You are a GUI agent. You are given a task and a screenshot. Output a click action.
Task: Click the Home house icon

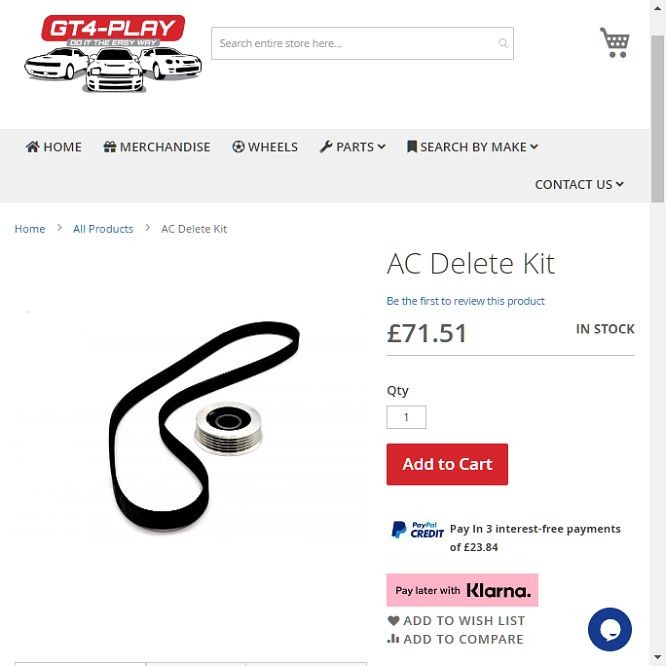32,147
